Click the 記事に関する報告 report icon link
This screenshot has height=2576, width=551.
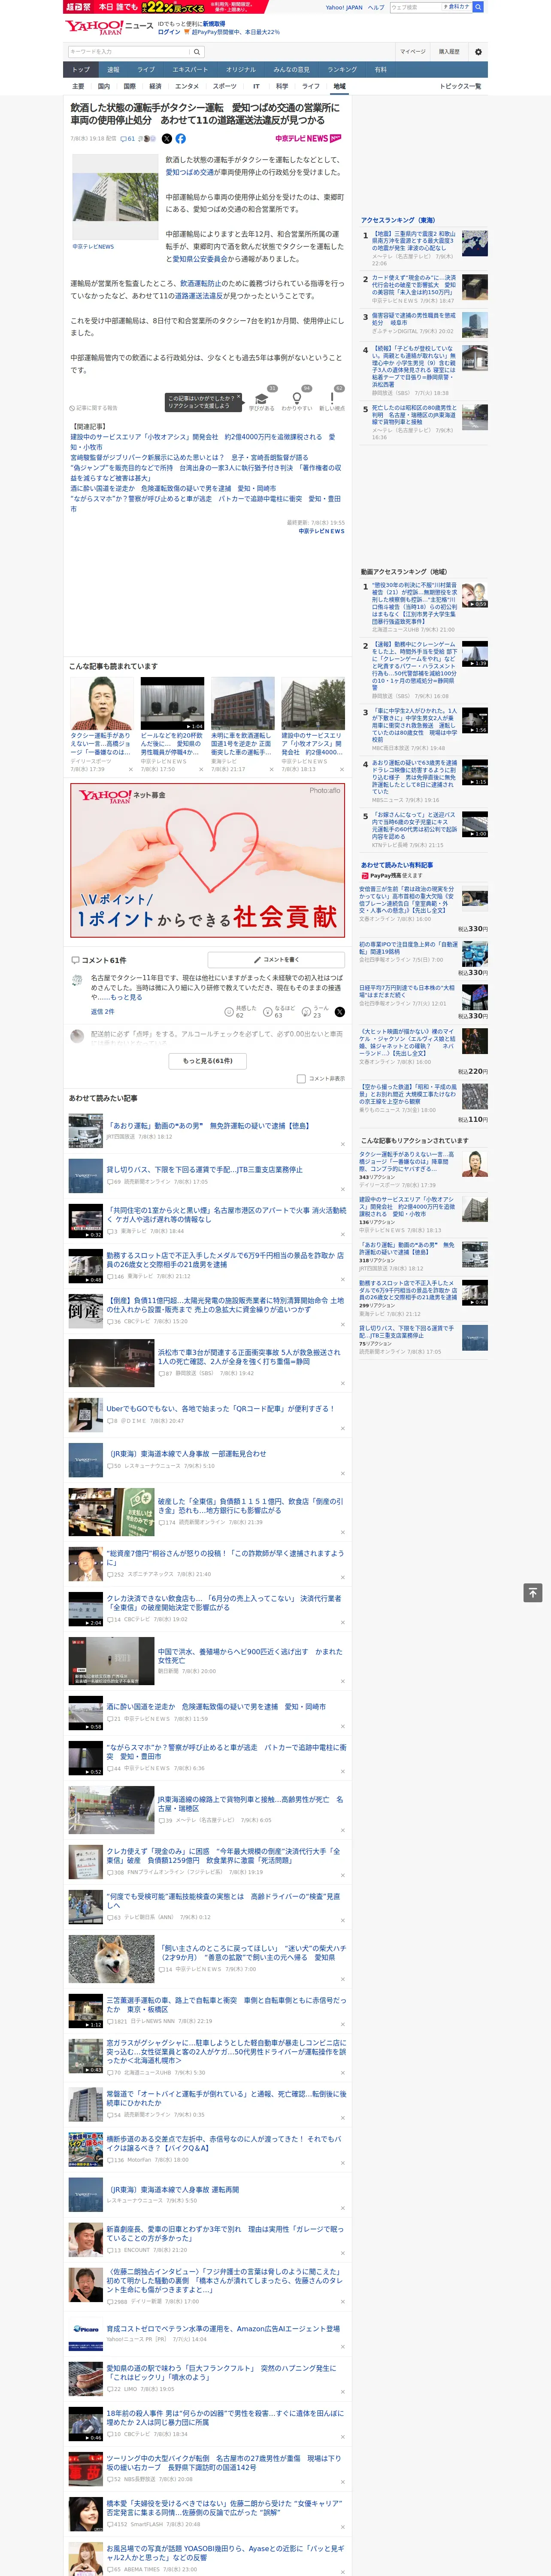coord(94,408)
